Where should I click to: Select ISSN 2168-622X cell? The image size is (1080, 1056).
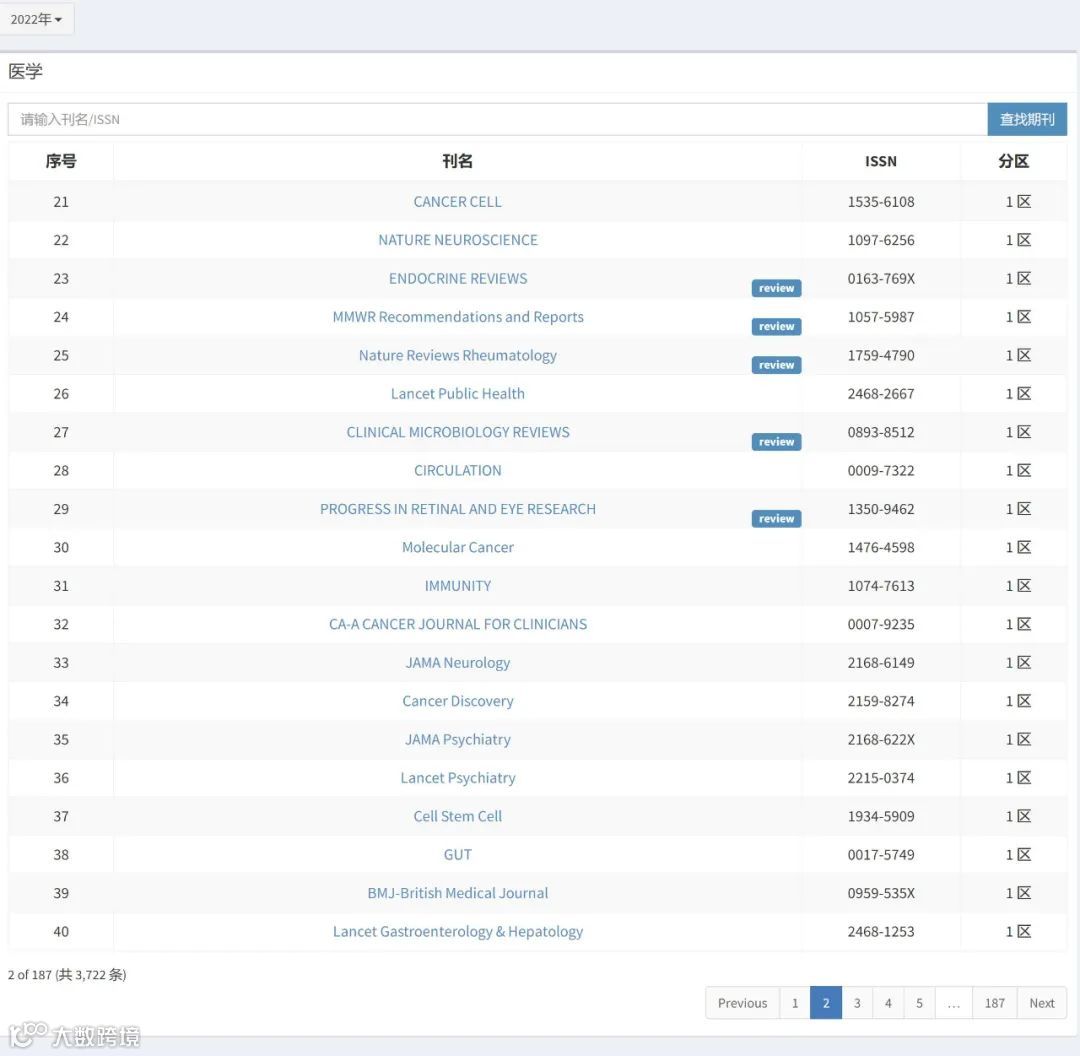click(x=881, y=739)
